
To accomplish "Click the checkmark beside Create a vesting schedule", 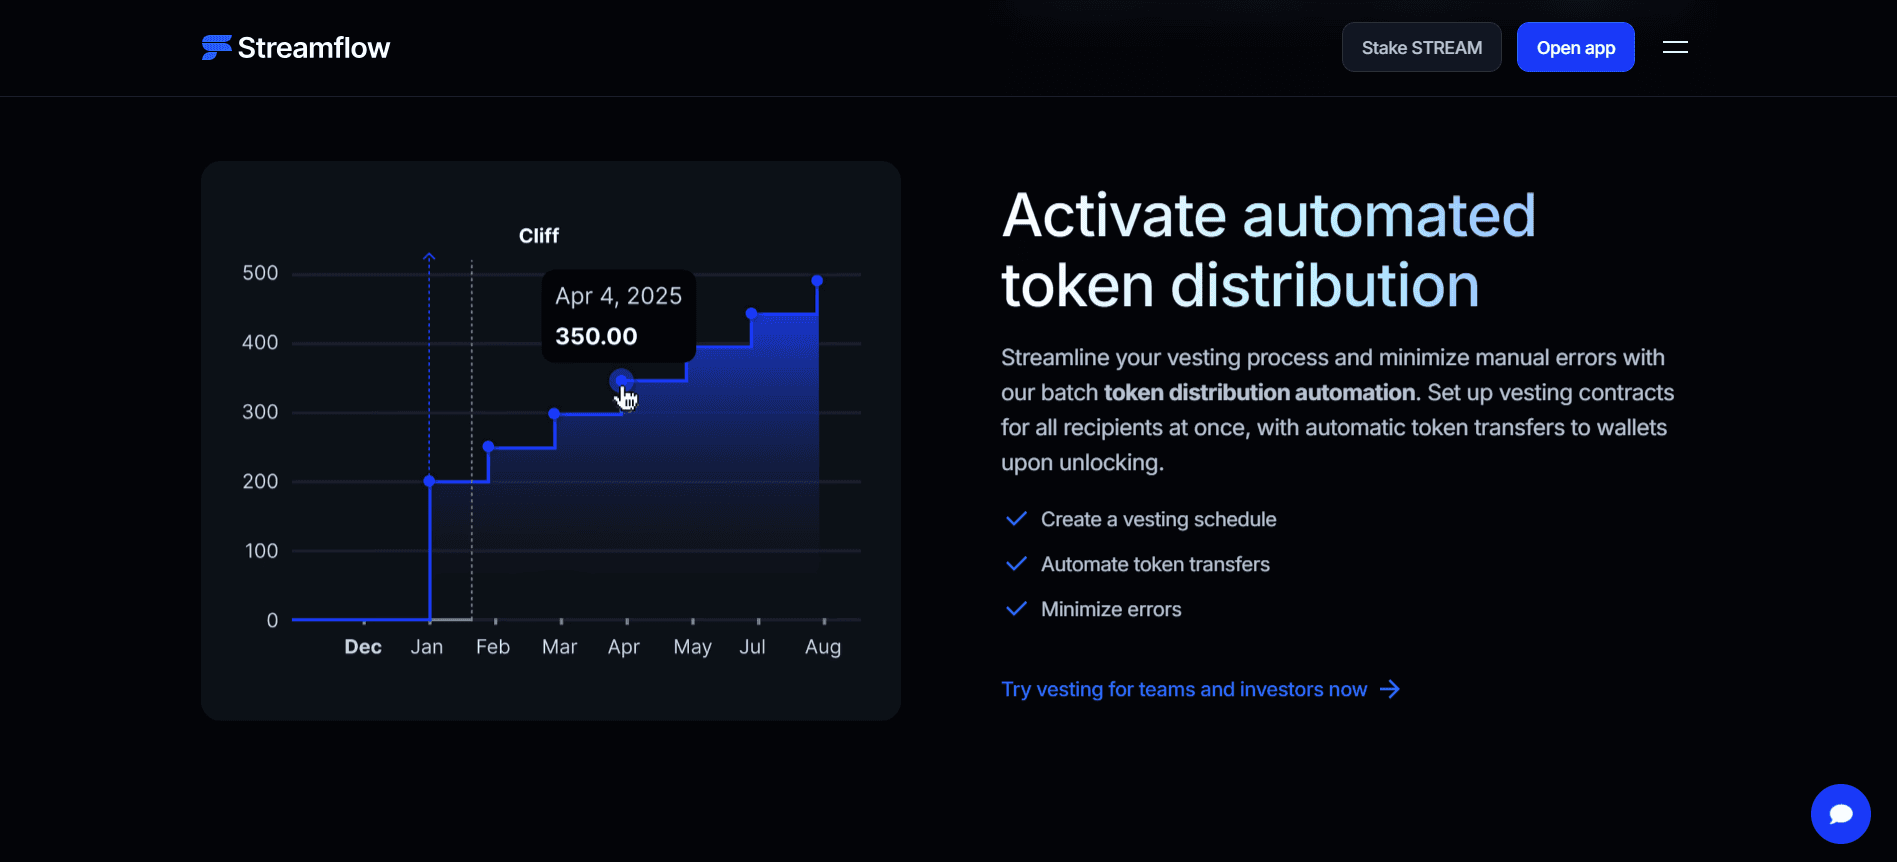I will click(1016, 519).
